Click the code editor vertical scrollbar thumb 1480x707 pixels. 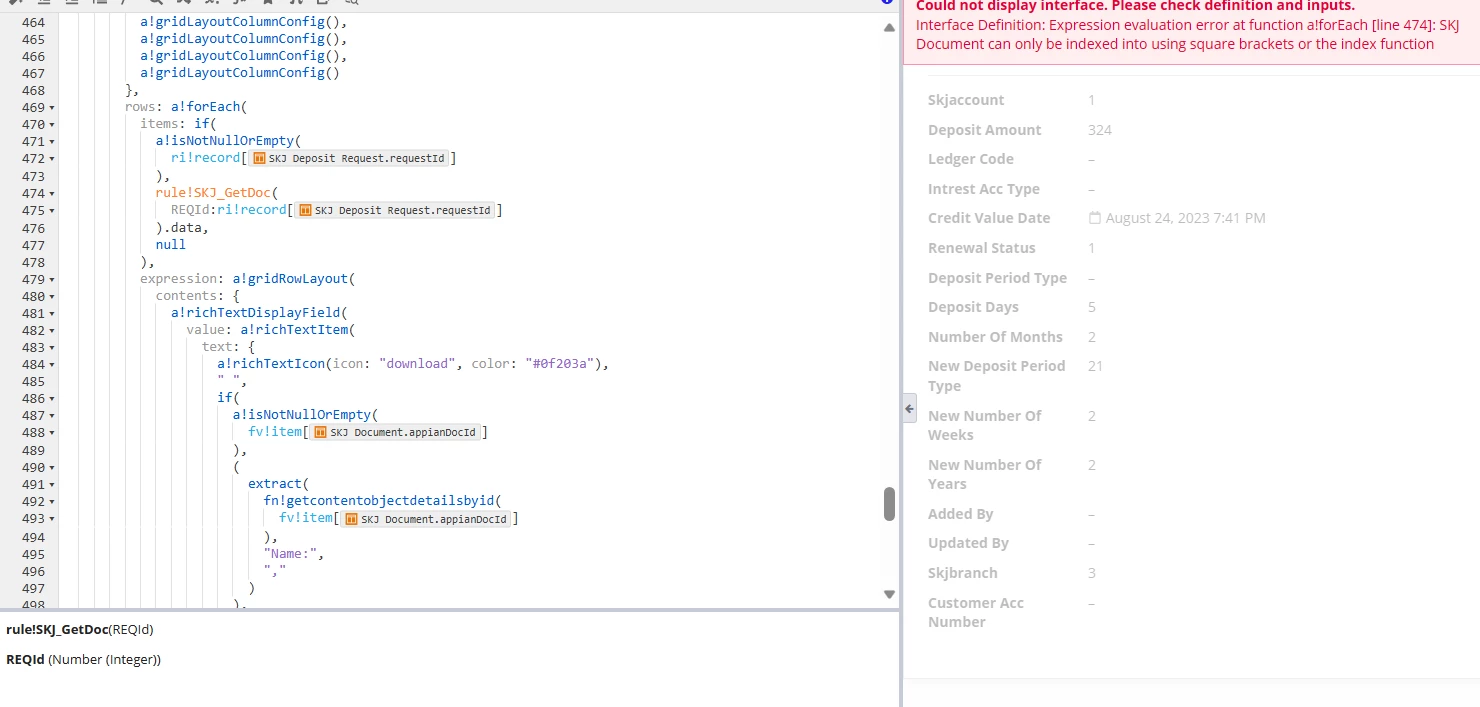coord(889,504)
